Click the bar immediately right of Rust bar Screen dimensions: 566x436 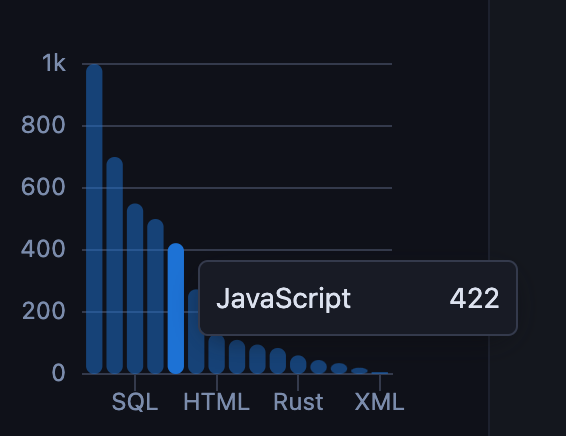pyautogui.click(x=318, y=367)
